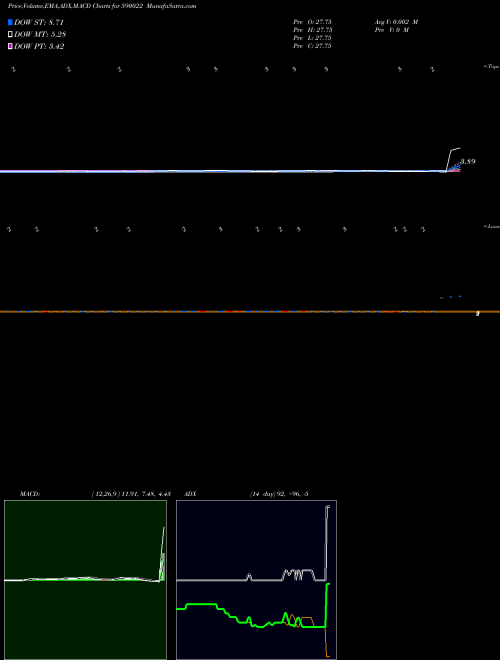This screenshot has width=500, height=660.
Task: Click the MACD values '(12,26,9) 11.91, 7.48, 4.48'
Action: (x=131, y=494)
